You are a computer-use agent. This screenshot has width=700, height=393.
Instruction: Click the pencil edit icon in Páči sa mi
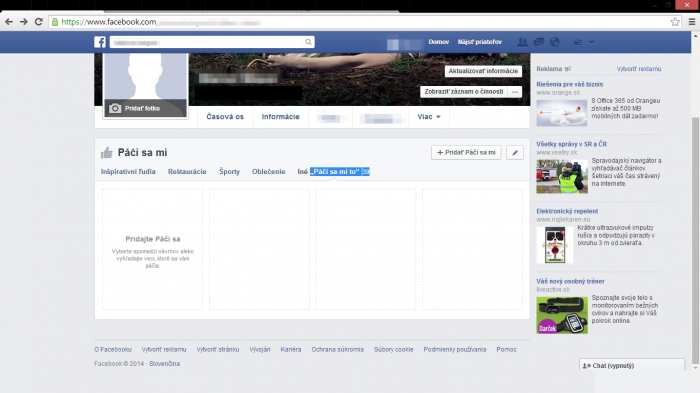click(x=515, y=153)
